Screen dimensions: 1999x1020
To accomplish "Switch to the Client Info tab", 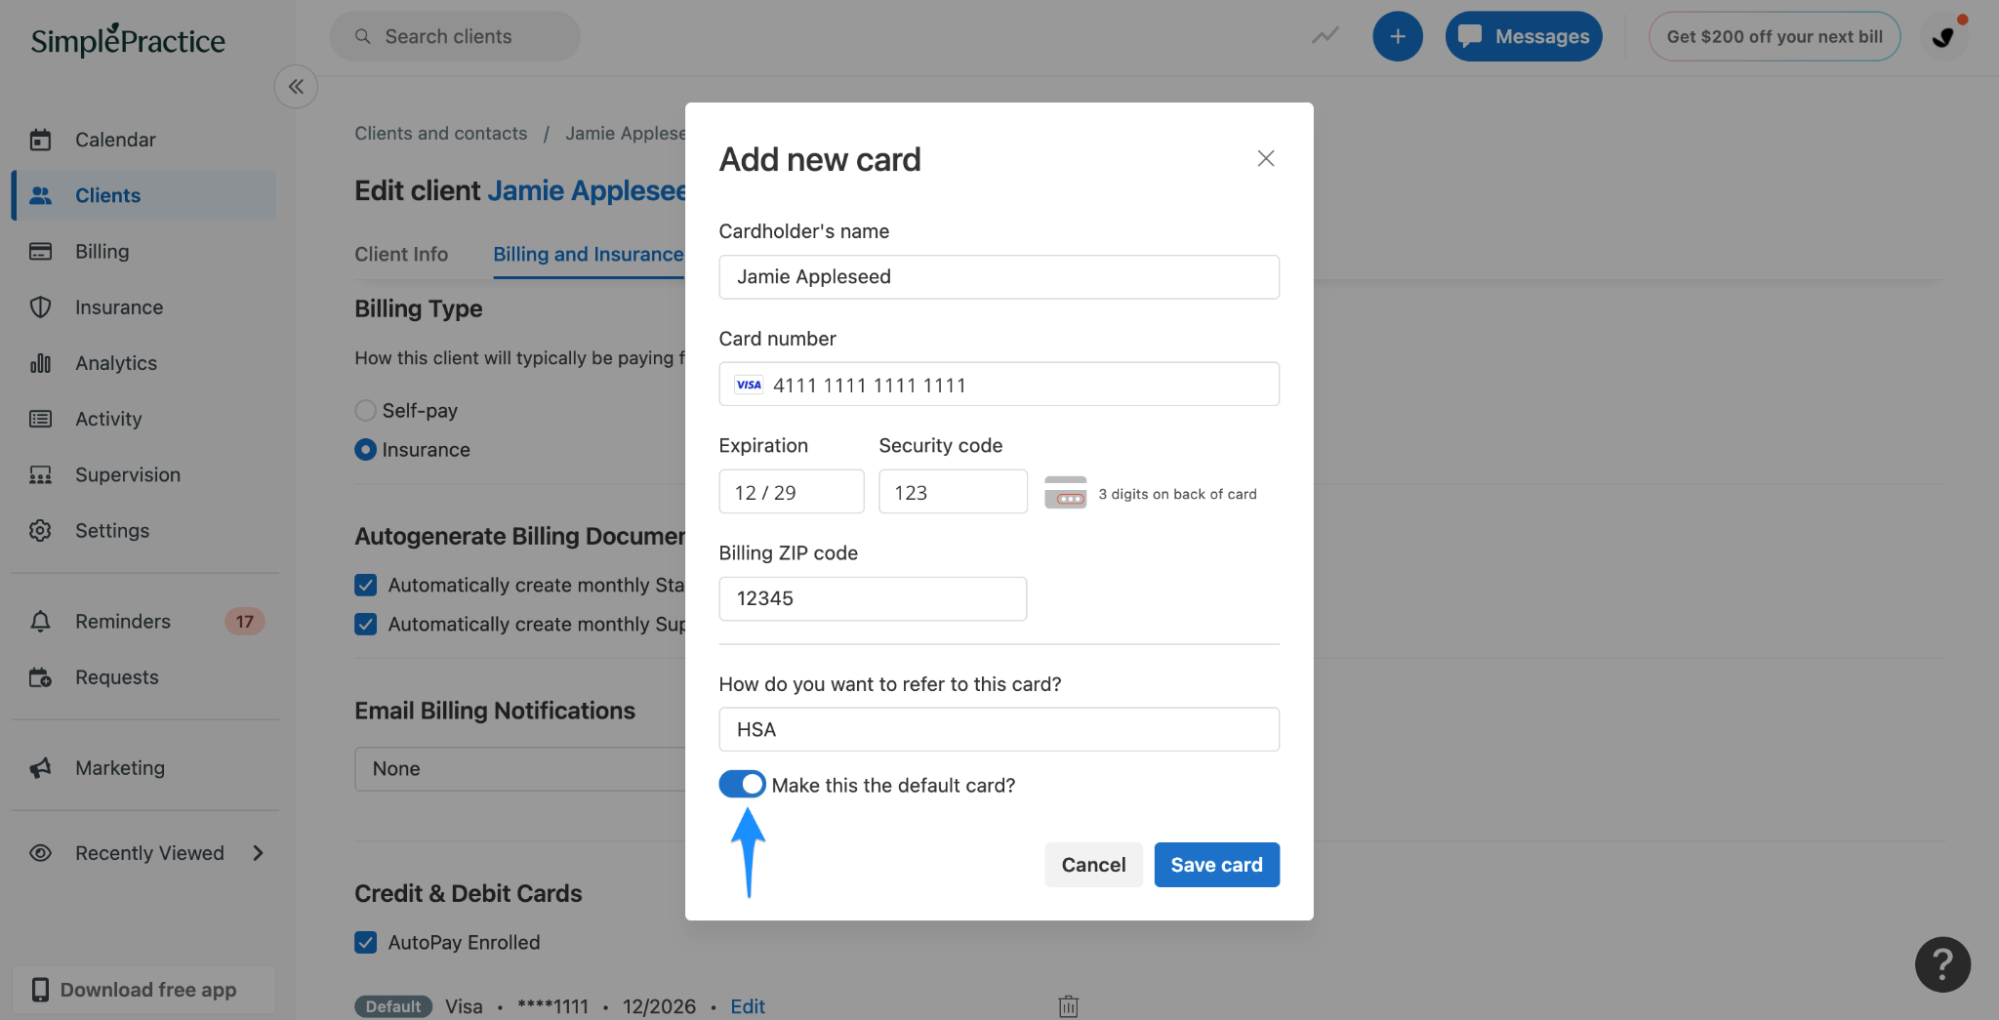I will [401, 255].
